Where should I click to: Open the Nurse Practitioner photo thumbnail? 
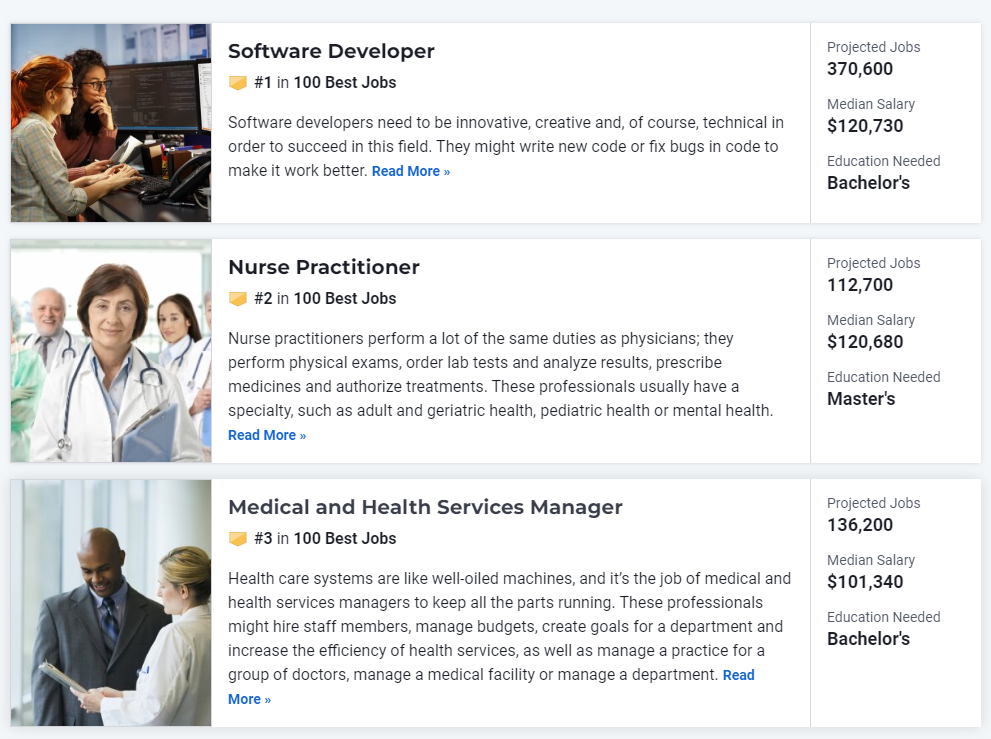tap(111, 351)
